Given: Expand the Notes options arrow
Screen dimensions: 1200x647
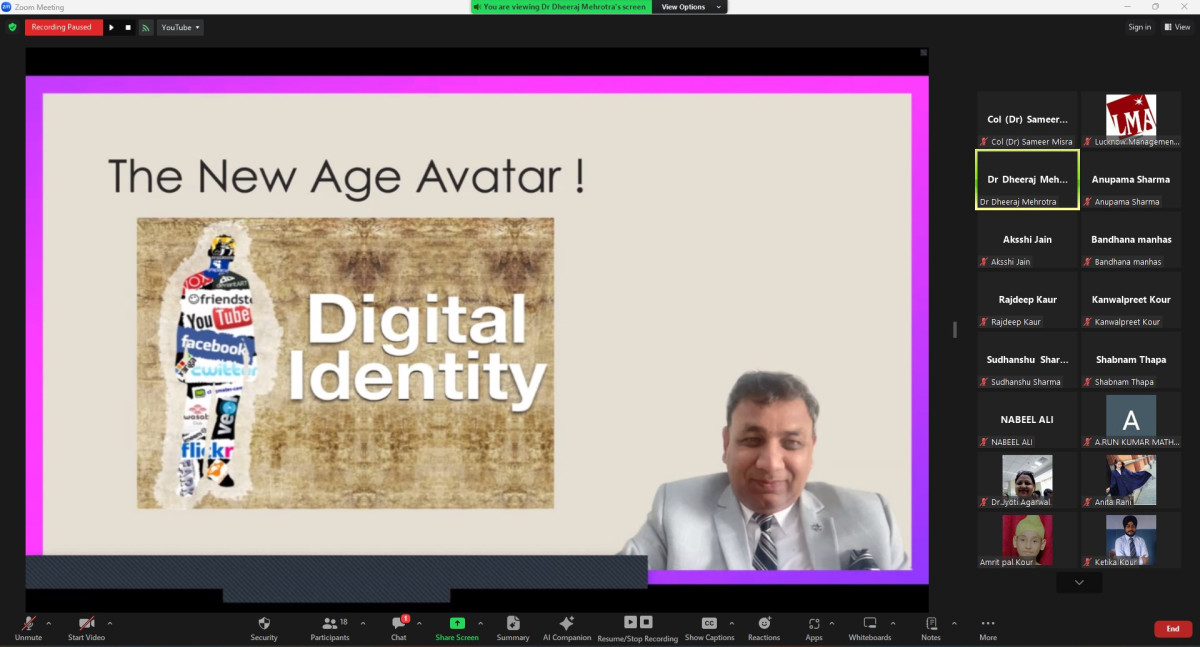Looking at the screenshot, I should [954, 623].
